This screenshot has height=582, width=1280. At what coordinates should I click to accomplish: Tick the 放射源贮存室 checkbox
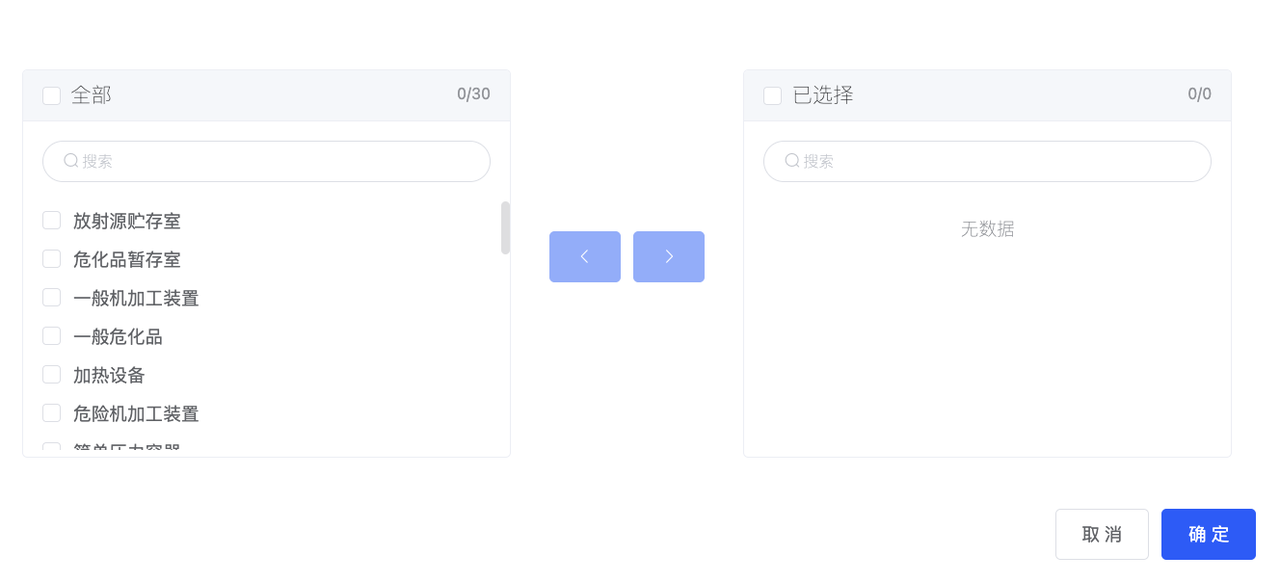[52, 220]
